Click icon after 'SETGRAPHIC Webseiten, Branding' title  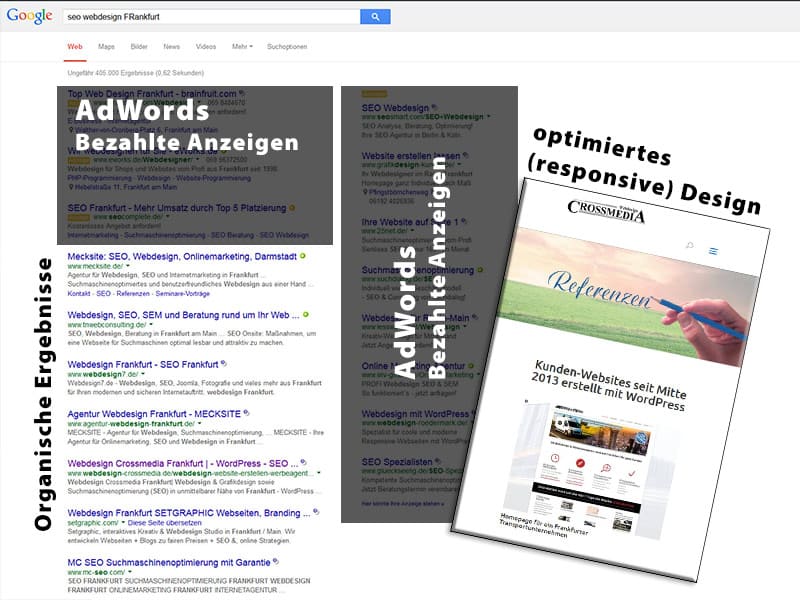coord(316,511)
